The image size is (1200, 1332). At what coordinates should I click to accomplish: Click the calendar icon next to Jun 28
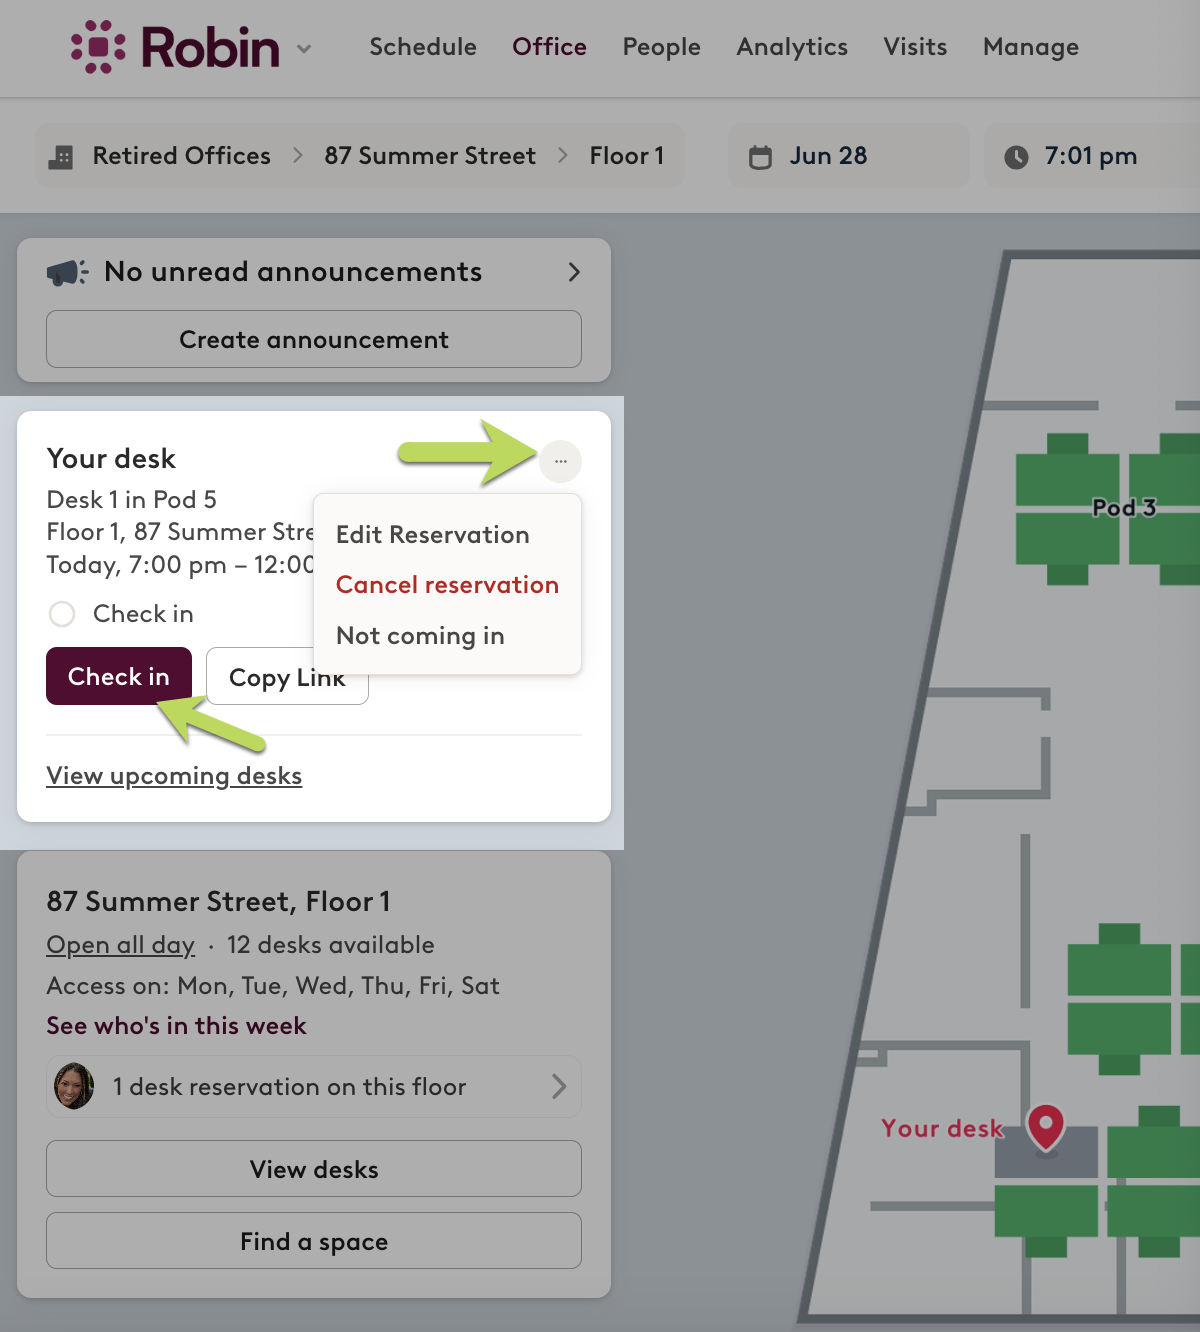point(761,157)
